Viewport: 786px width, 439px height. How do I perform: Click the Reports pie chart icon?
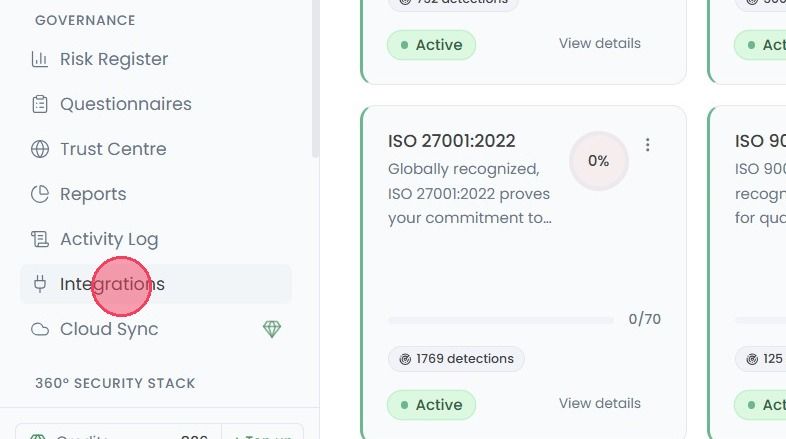pos(40,194)
